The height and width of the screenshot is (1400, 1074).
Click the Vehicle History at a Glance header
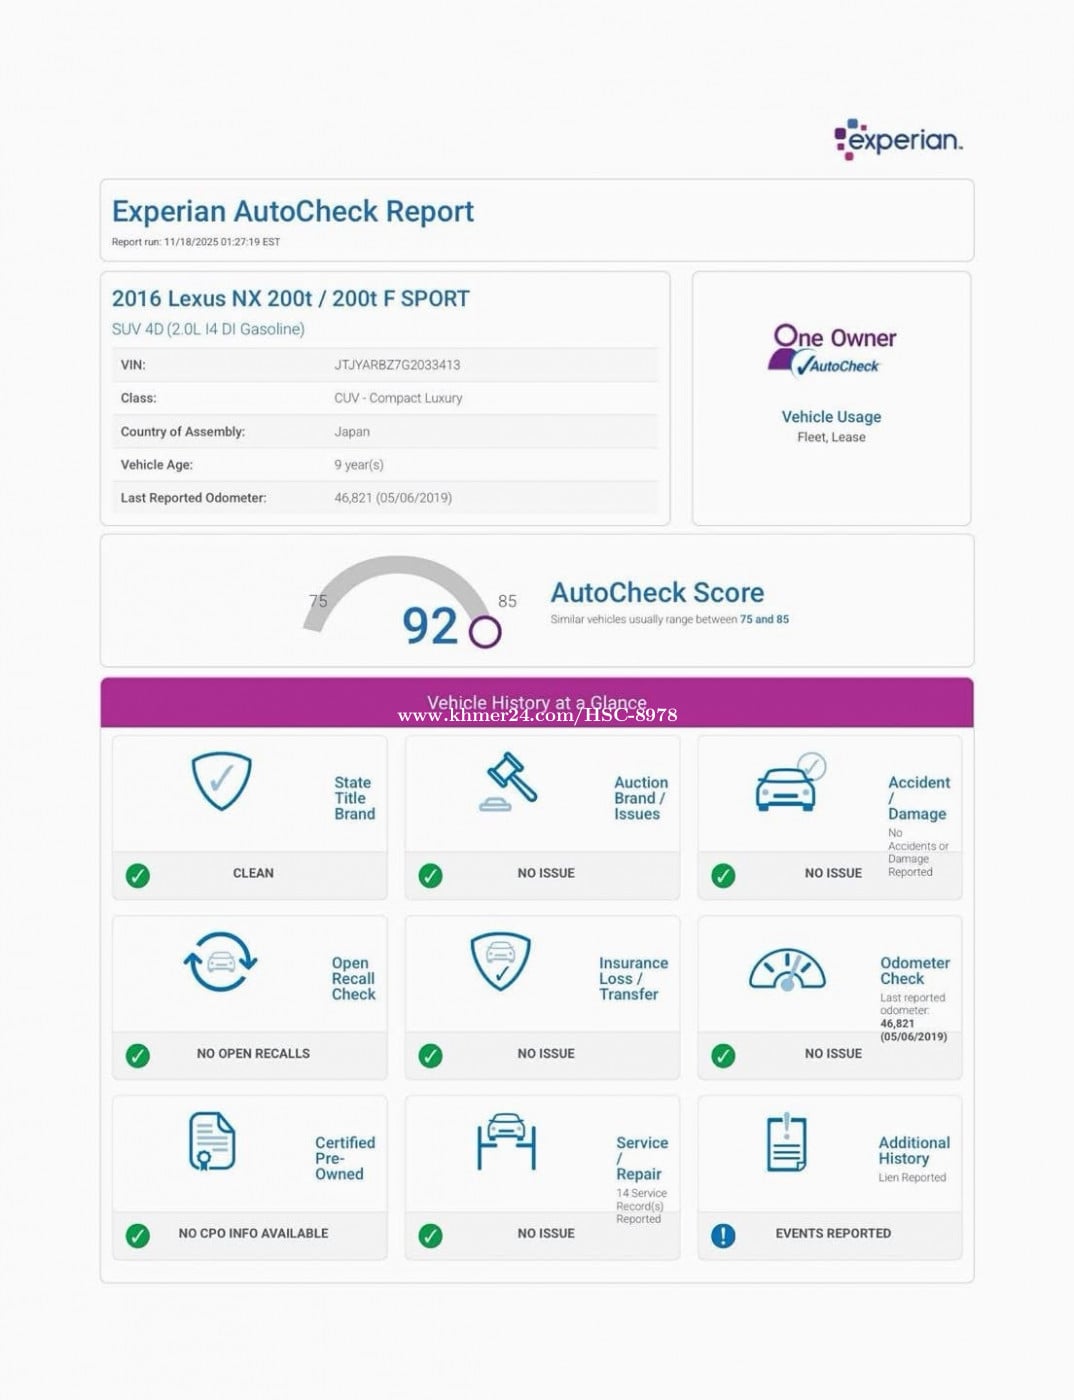pyautogui.click(x=537, y=703)
